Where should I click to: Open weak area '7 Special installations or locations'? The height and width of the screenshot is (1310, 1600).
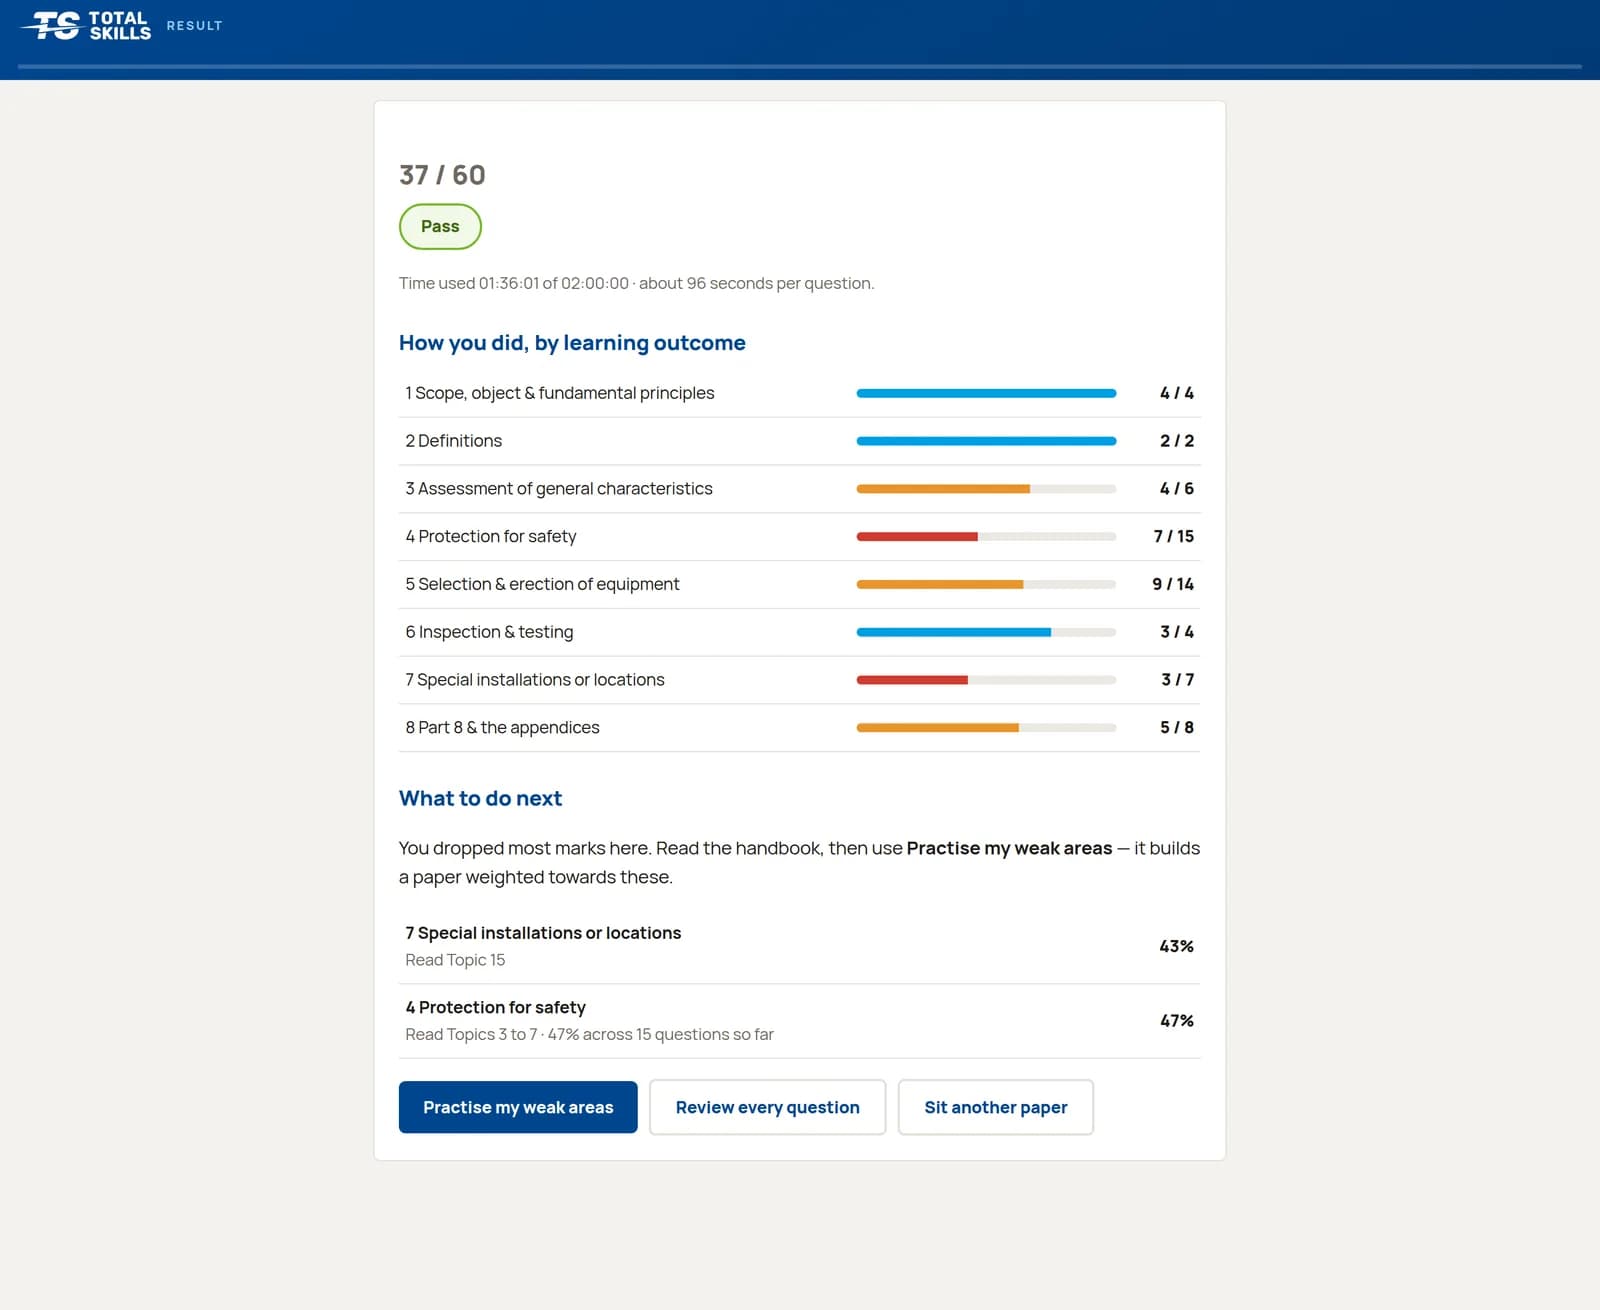[x=799, y=946]
